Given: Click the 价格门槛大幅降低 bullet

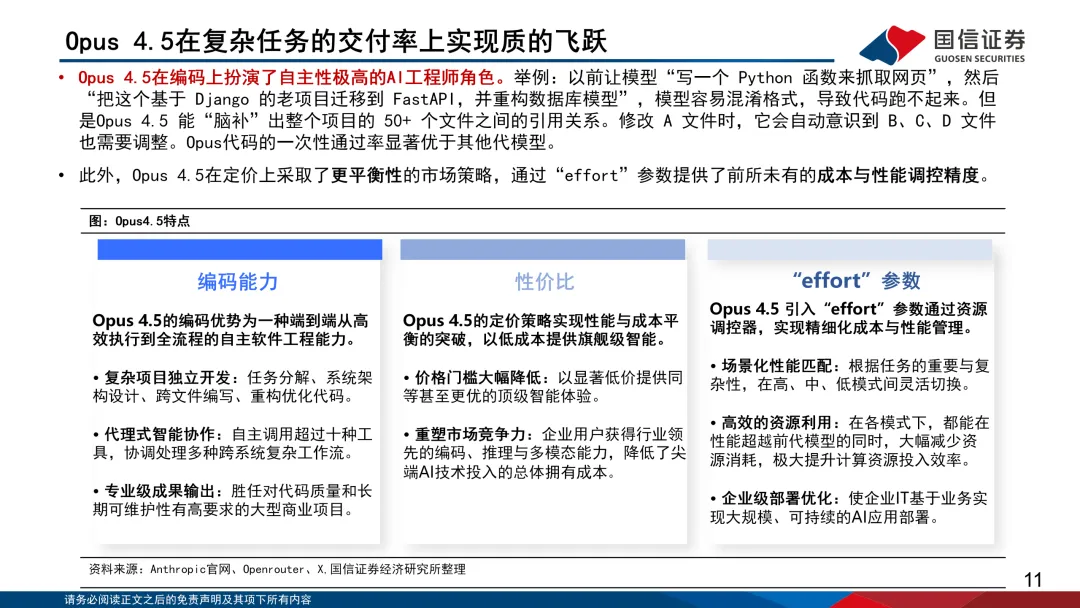Looking at the screenshot, I should (543, 387).
